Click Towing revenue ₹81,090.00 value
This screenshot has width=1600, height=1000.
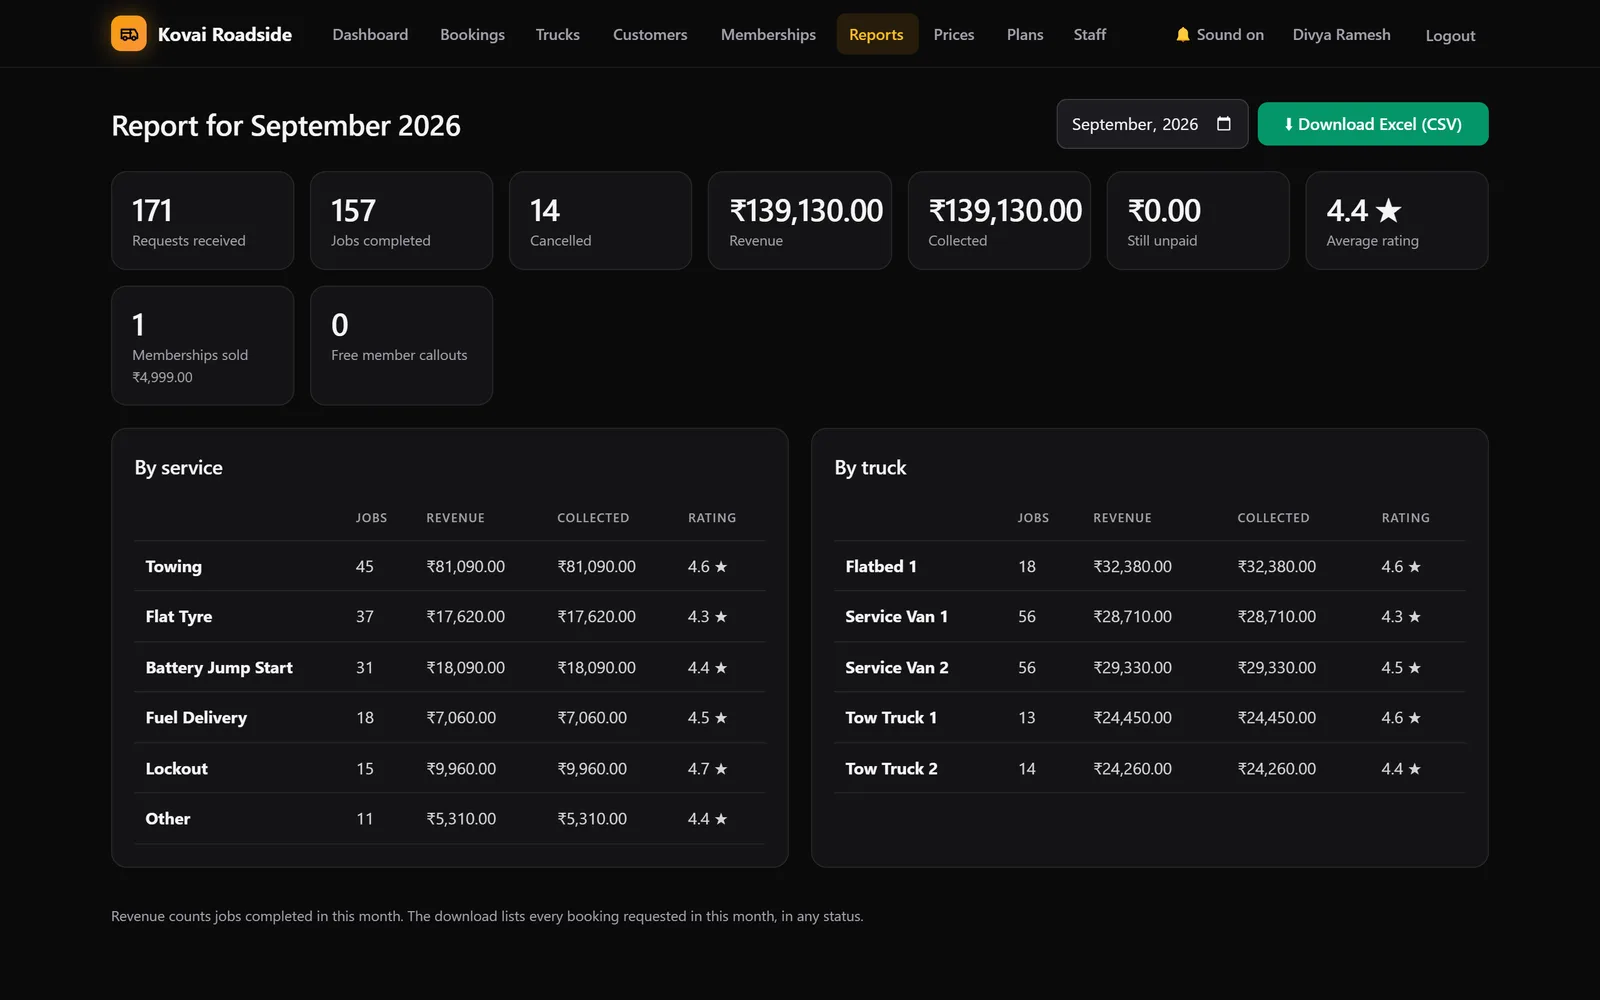465,566
